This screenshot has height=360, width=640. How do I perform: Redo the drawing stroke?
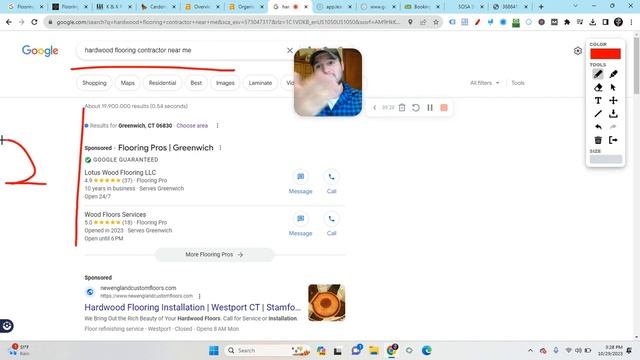(613, 127)
